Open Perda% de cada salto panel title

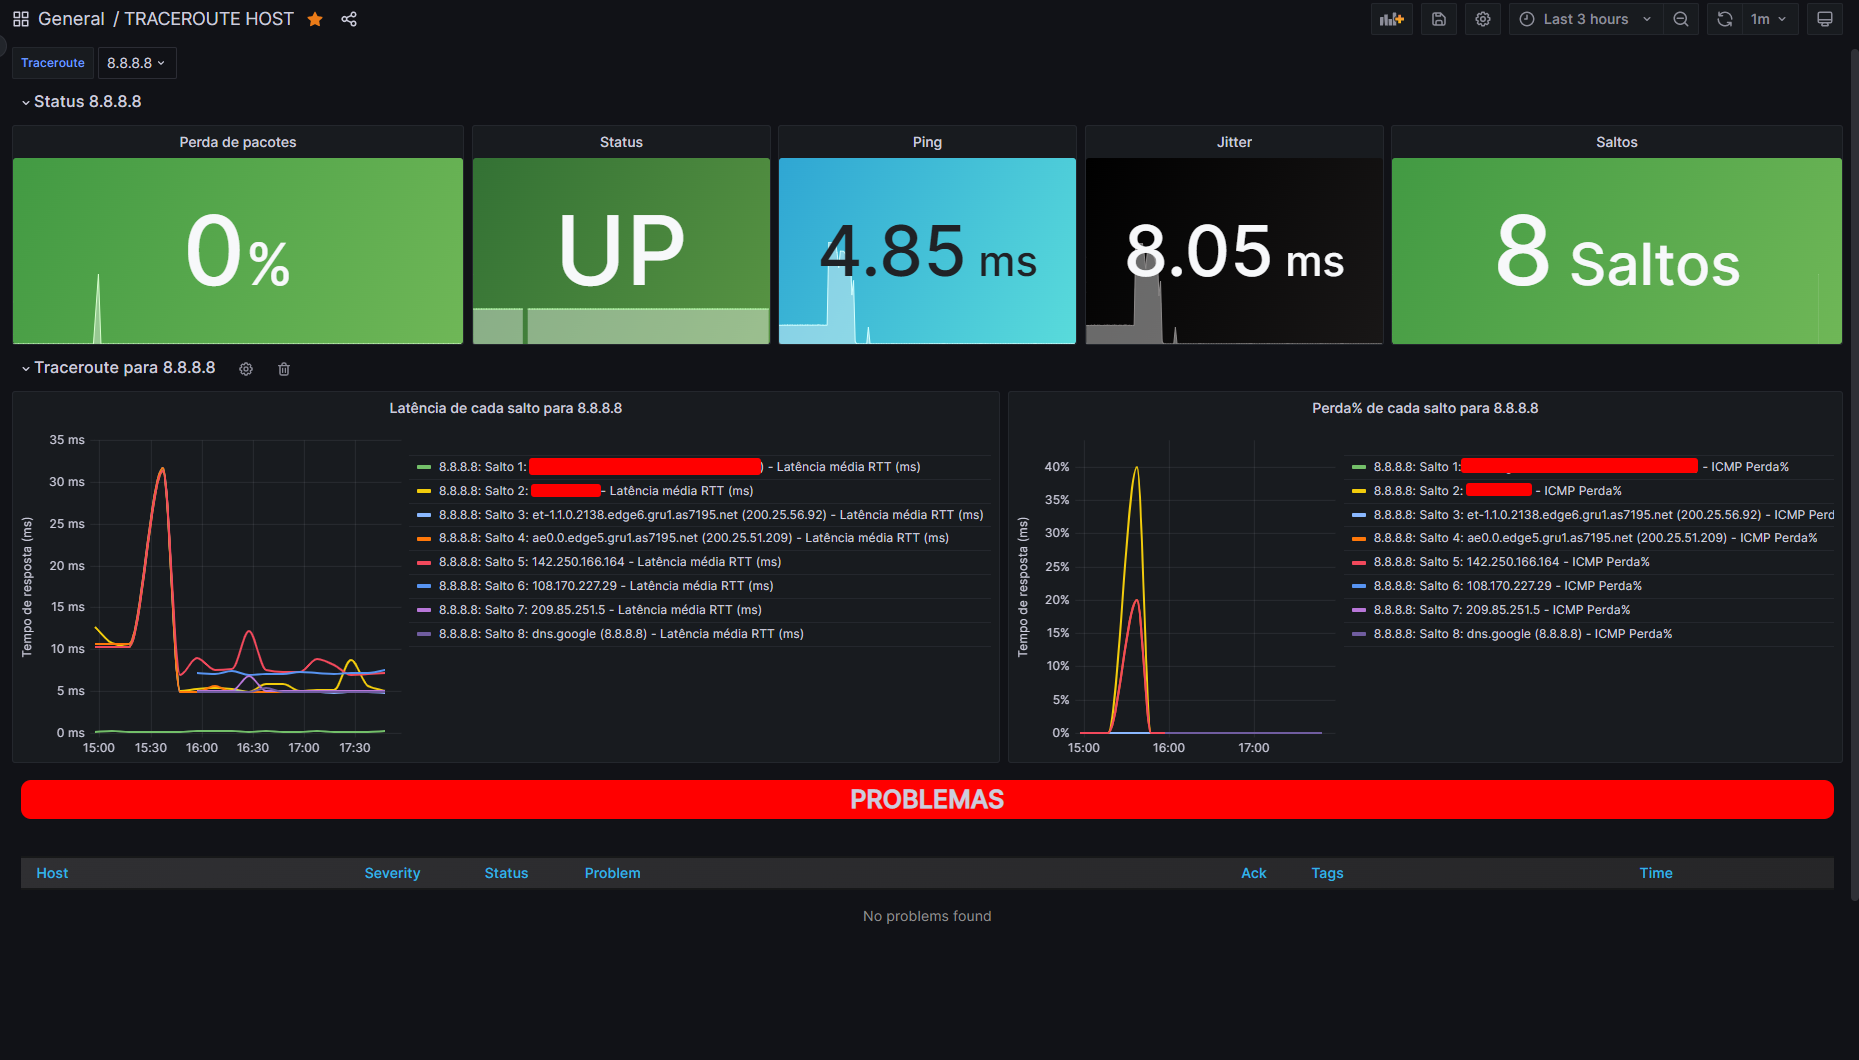point(1425,408)
